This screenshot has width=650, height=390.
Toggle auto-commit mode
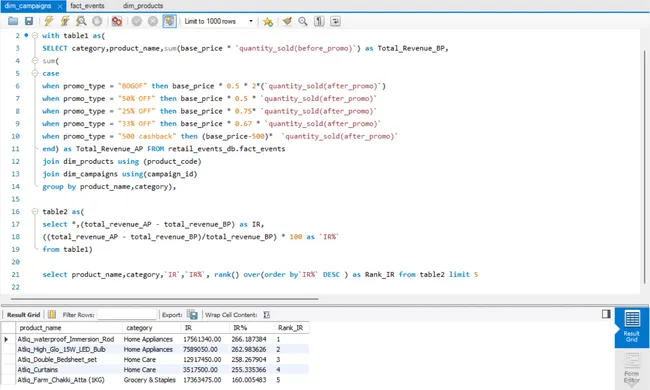[169, 21]
